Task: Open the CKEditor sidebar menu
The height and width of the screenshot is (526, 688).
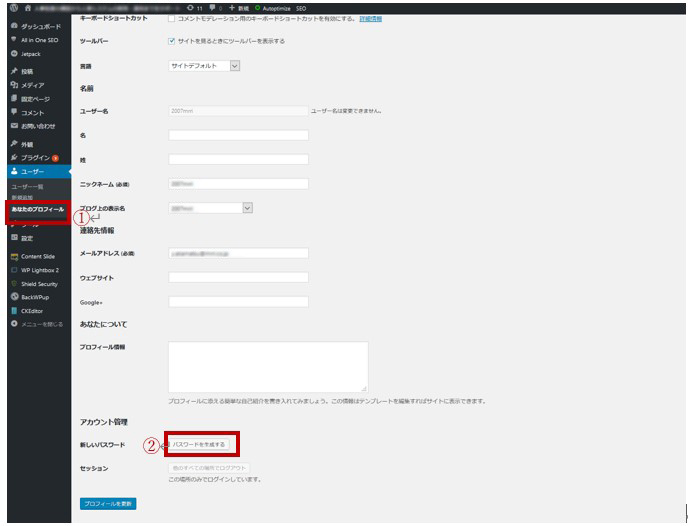Action: tap(34, 310)
